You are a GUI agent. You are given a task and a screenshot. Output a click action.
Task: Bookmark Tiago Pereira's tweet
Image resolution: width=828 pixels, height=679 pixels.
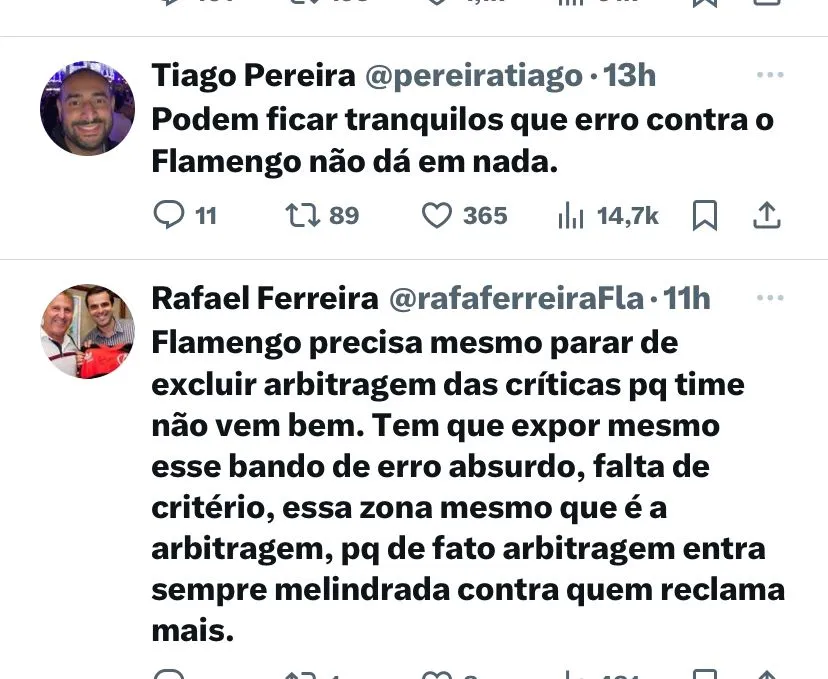(x=704, y=215)
